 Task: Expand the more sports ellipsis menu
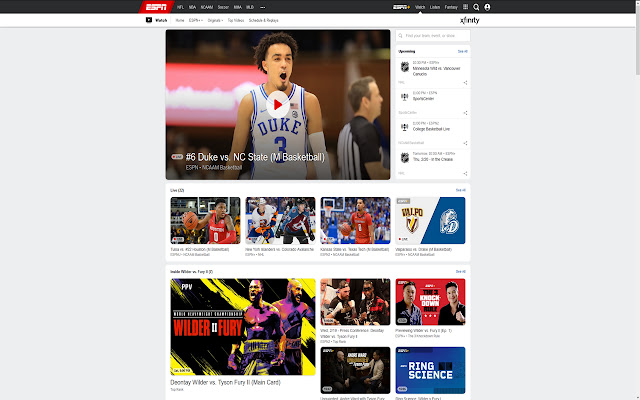pyautogui.click(x=262, y=7)
